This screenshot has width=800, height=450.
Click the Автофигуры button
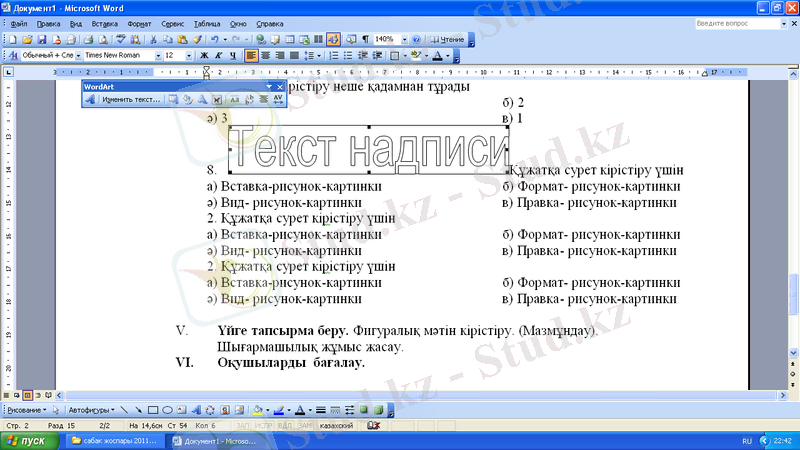coord(89,410)
